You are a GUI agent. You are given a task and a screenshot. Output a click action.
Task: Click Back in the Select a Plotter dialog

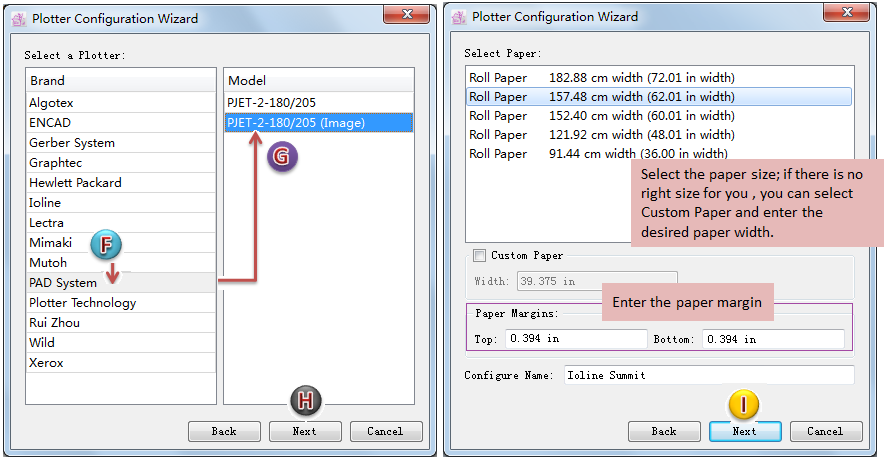click(x=224, y=431)
